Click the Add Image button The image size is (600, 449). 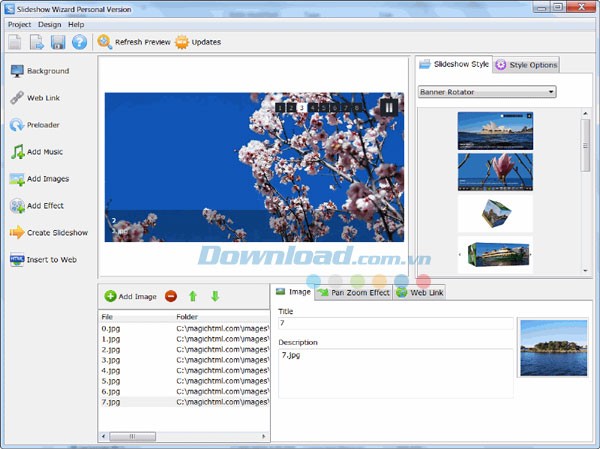(x=131, y=296)
